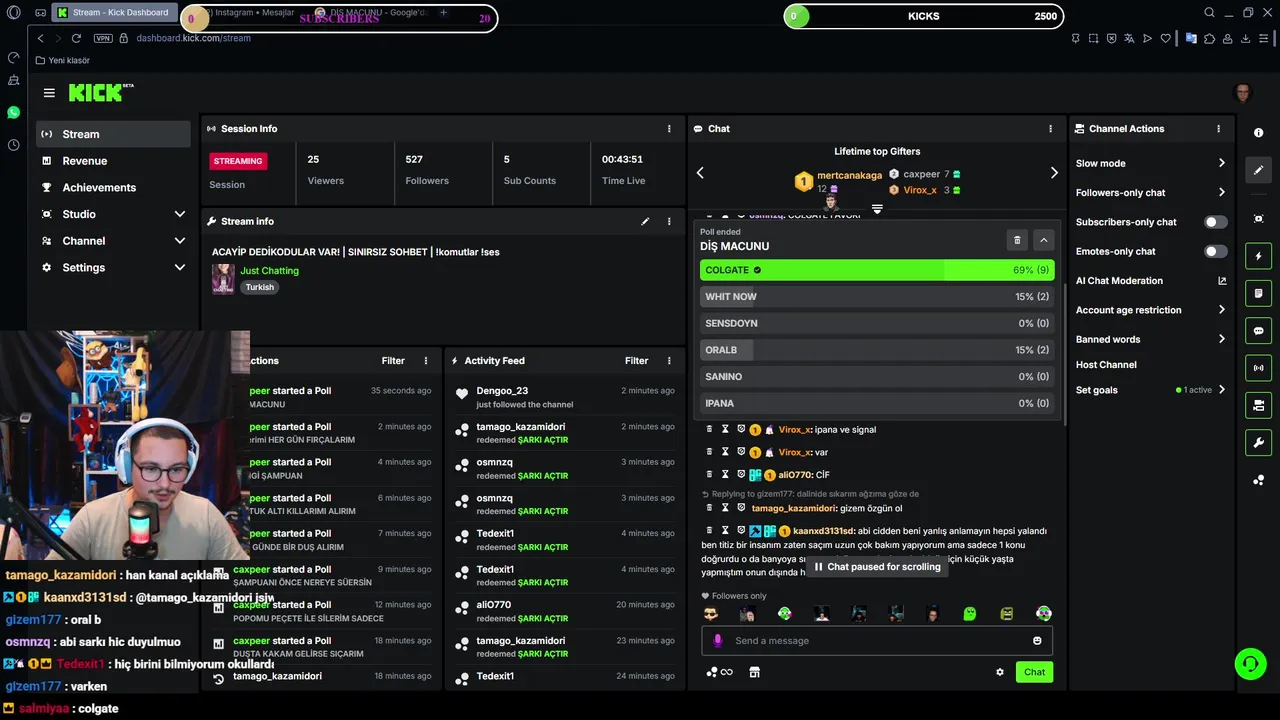Click the Dengoo_23 follow activity entry
This screenshot has width=1280, height=720.
click(x=564, y=397)
